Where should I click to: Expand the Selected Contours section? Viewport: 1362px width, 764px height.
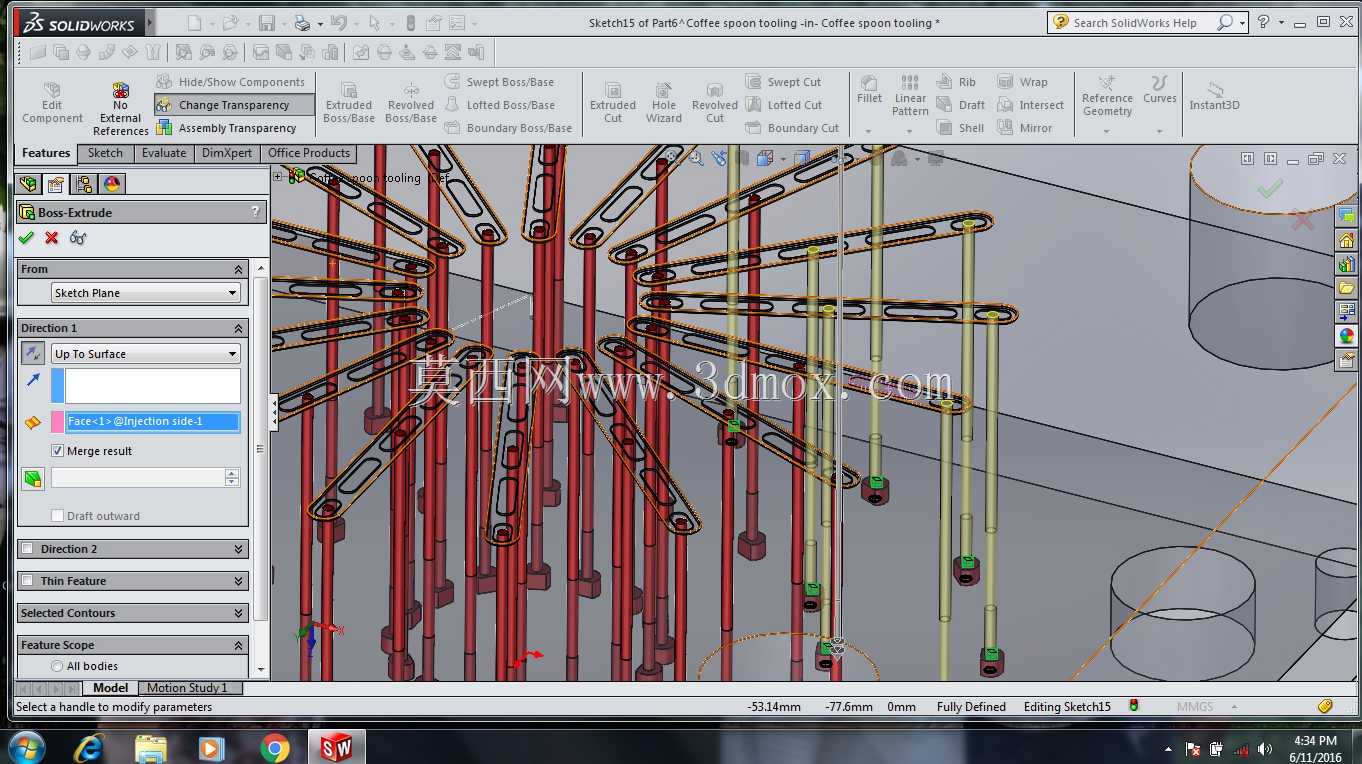click(x=238, y=613)
